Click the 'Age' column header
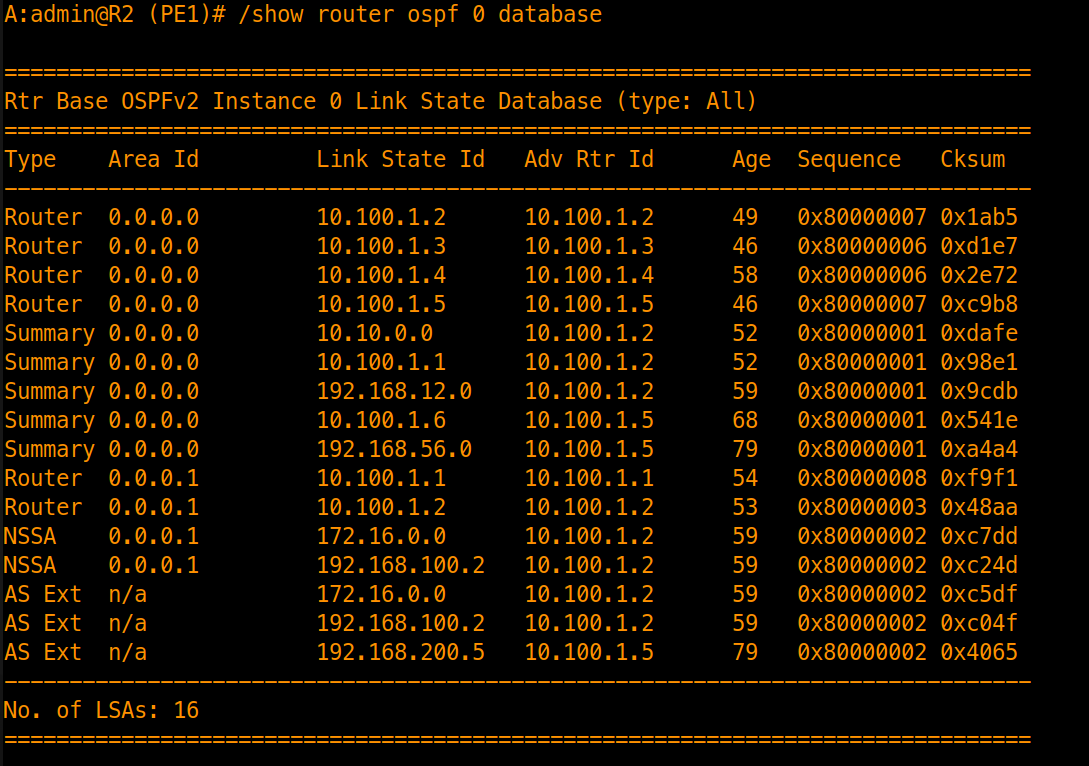 [x=751, y=160]
